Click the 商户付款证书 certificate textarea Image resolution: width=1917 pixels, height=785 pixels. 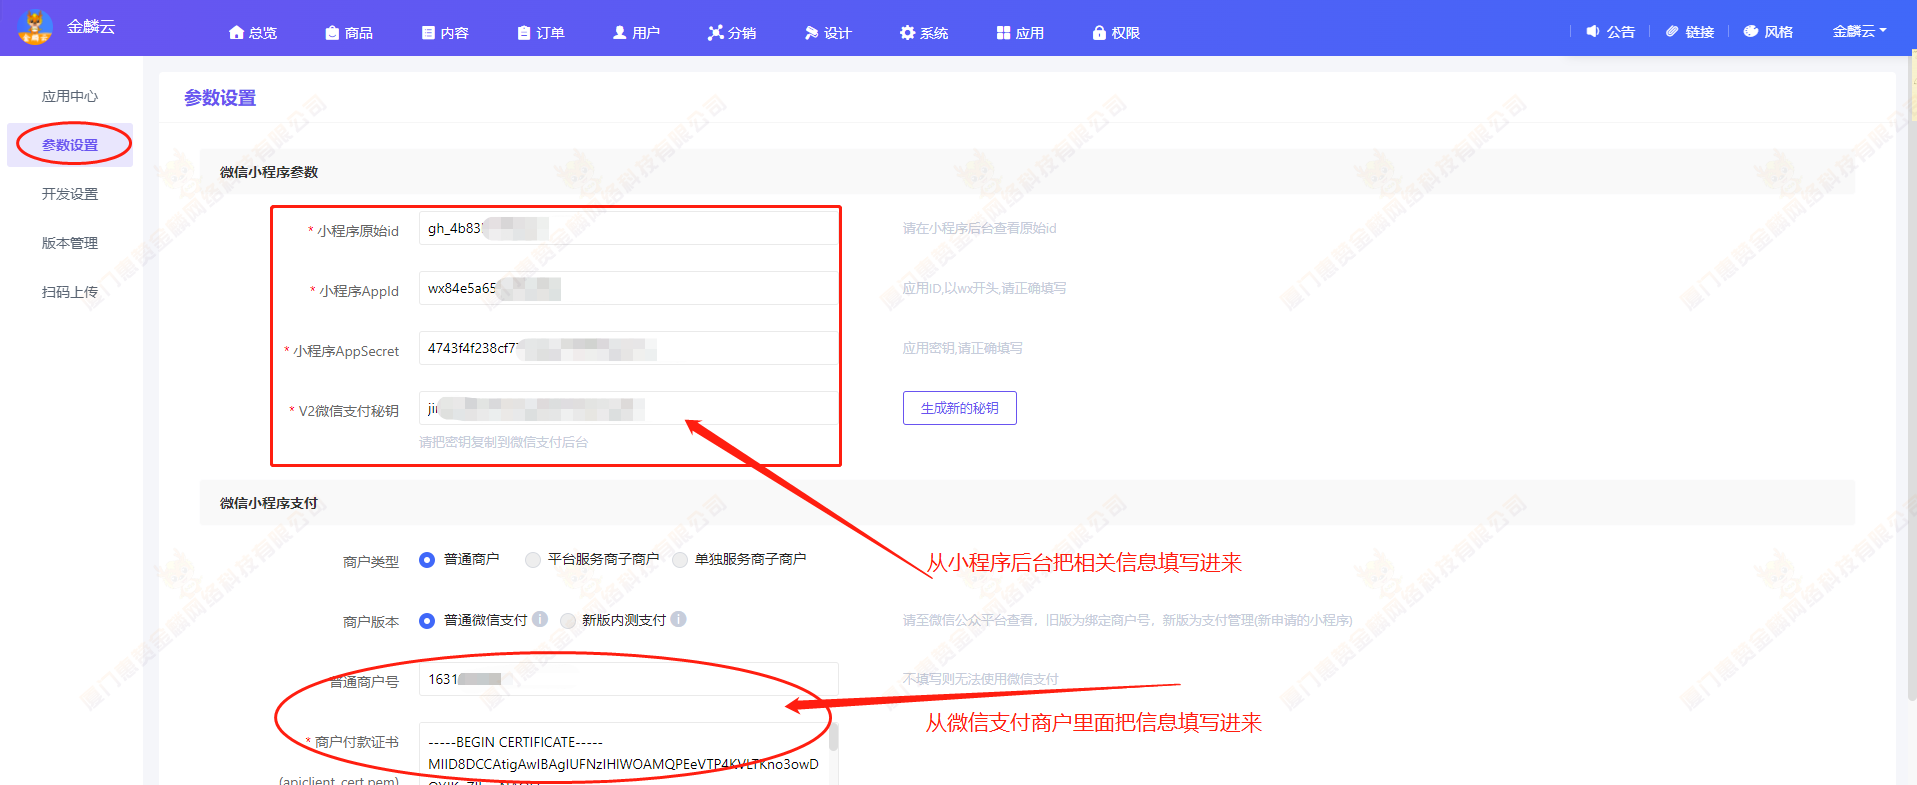coord(622,754)
